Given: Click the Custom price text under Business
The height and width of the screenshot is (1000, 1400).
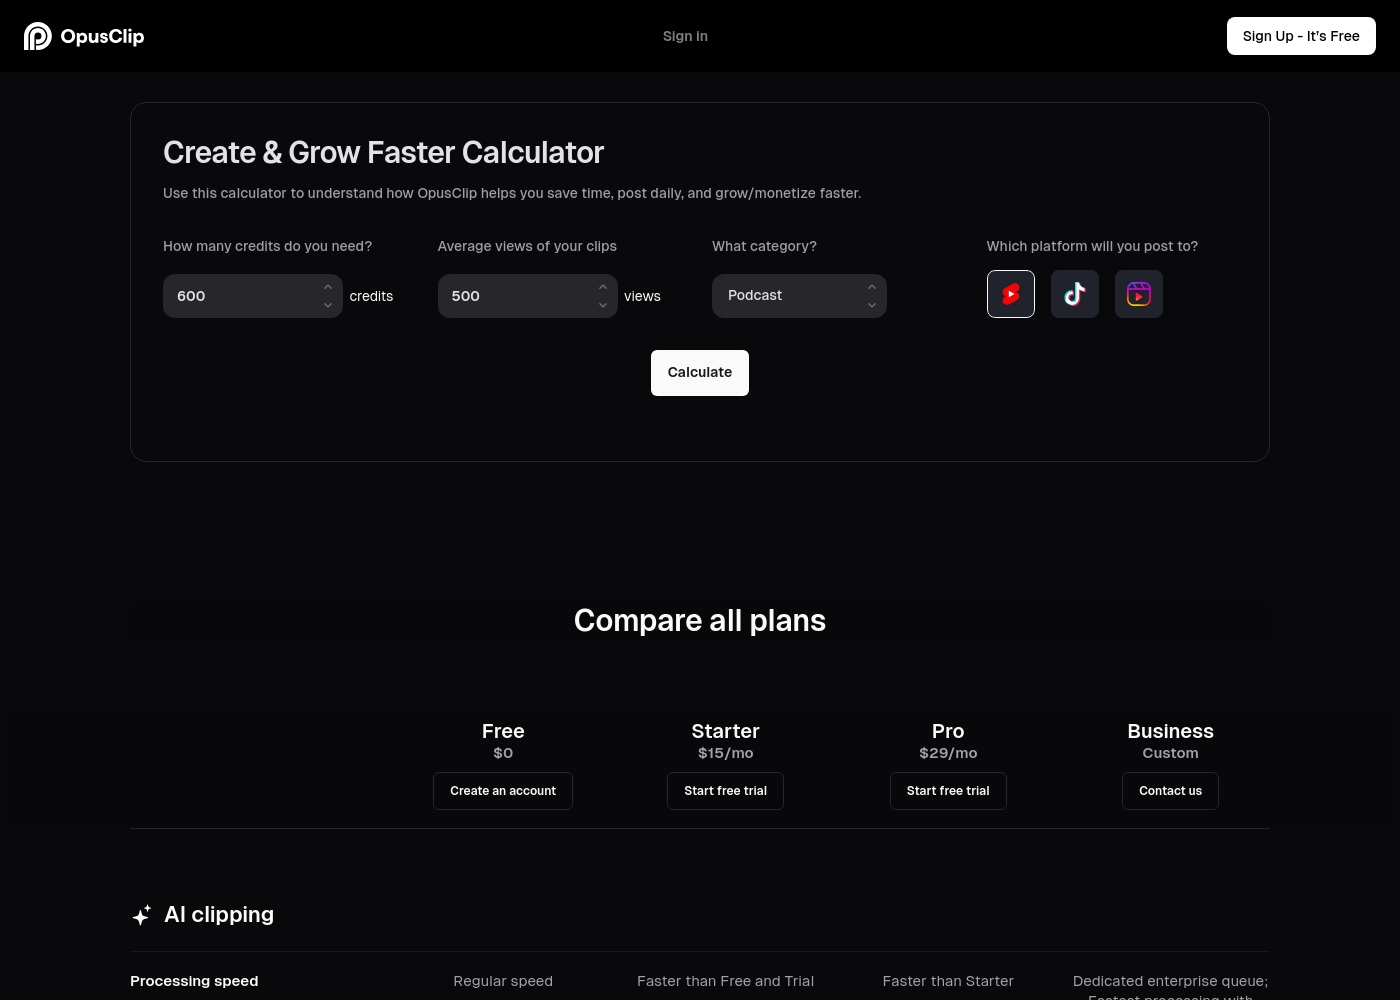Looking at the screenshot, I should click(1170, 753).
